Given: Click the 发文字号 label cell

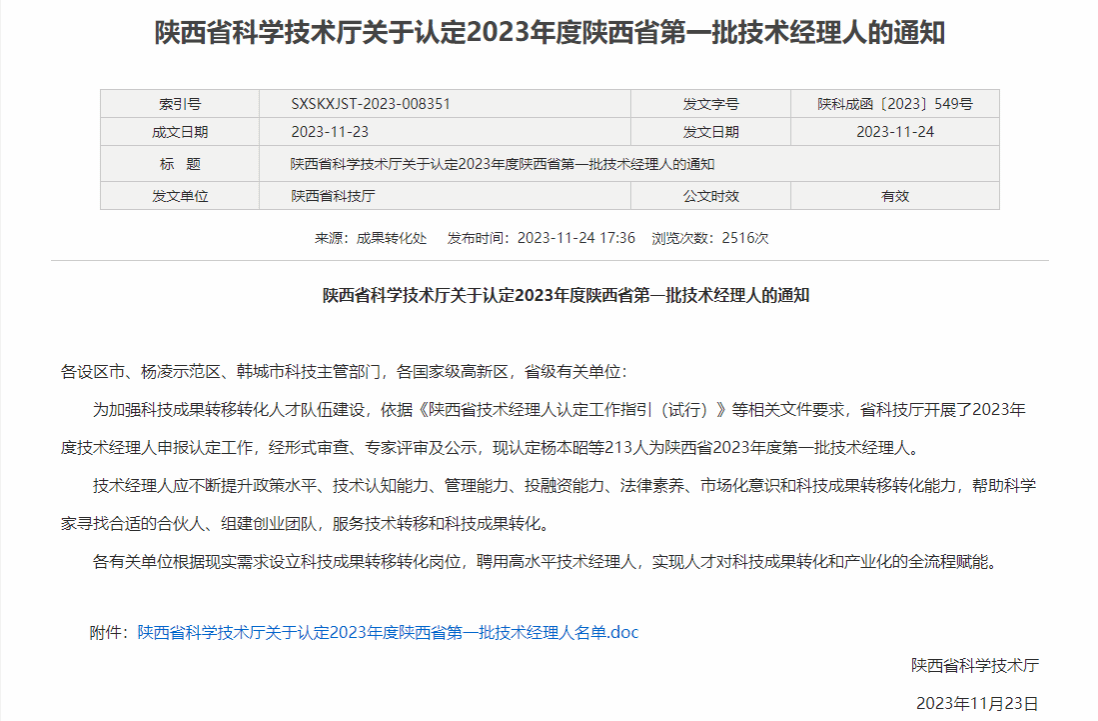Looking at the screenshot, I should (711, 104).
